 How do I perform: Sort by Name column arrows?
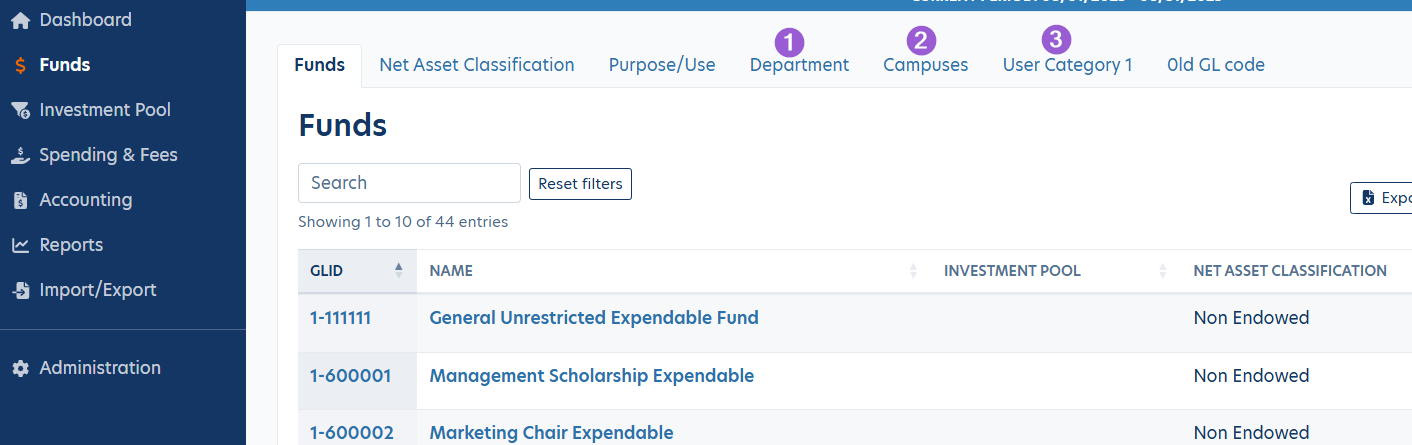point(912,271)
